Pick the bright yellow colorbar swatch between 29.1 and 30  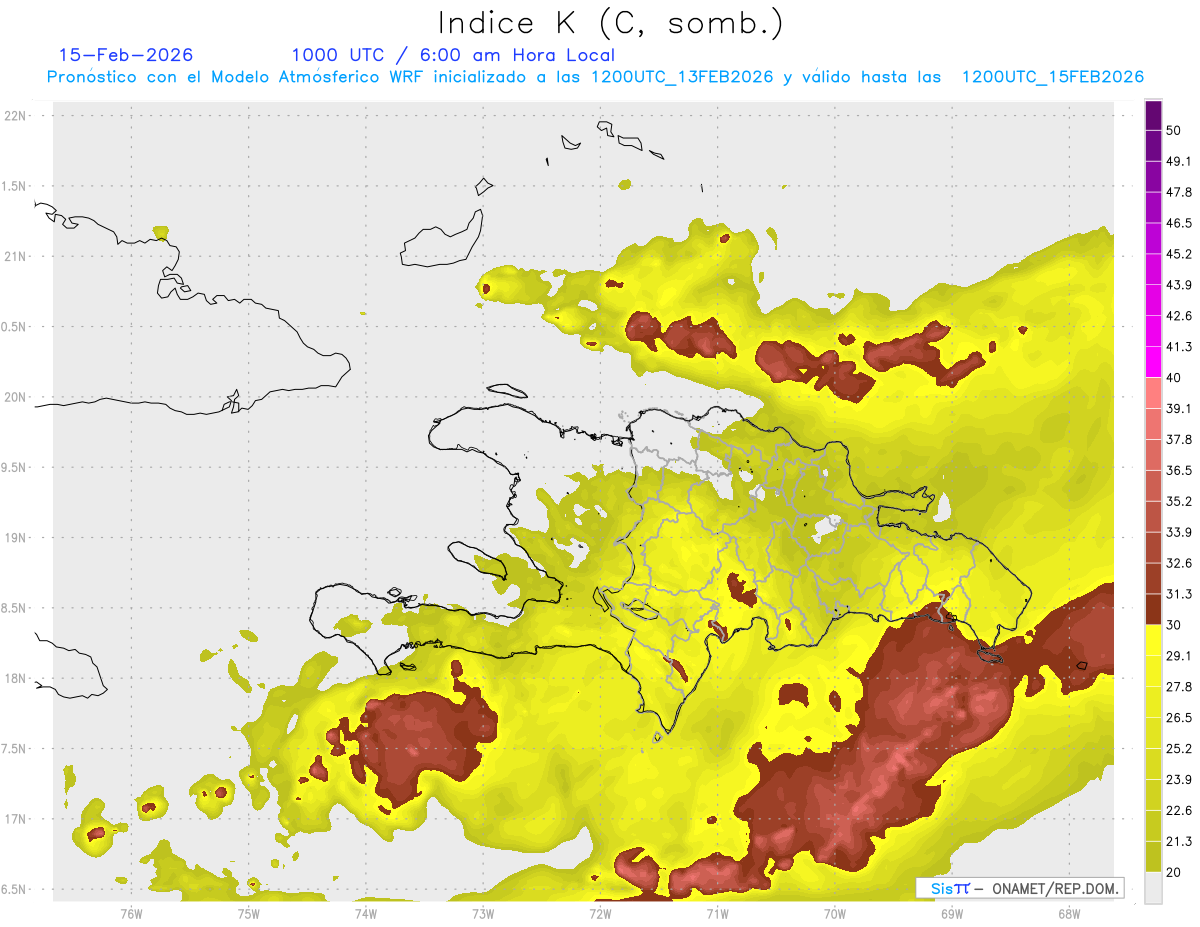point(1153,640)
